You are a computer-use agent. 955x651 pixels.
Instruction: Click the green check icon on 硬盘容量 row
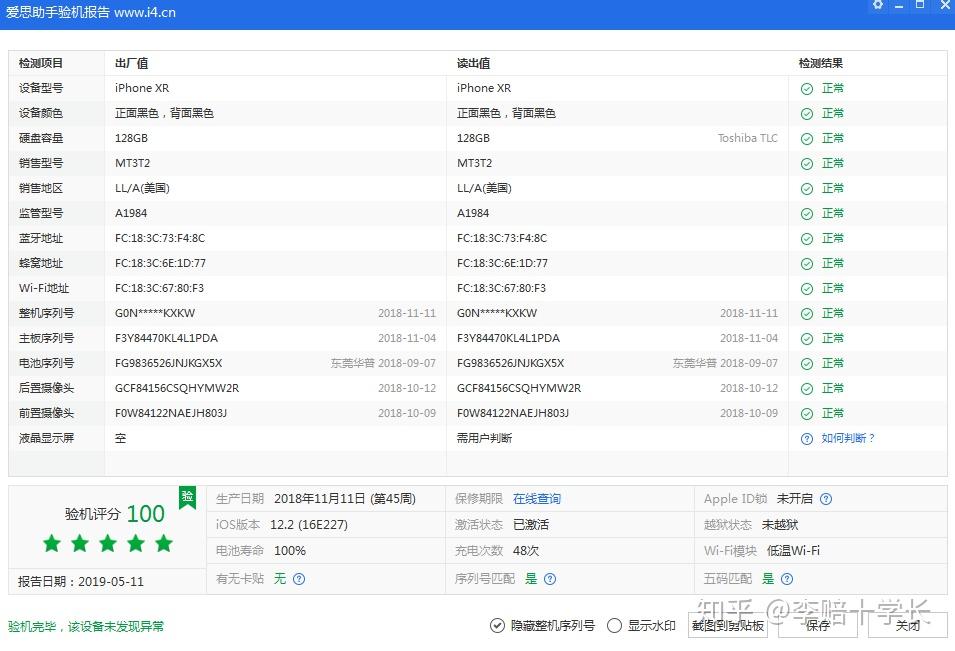tap(808, 138)
